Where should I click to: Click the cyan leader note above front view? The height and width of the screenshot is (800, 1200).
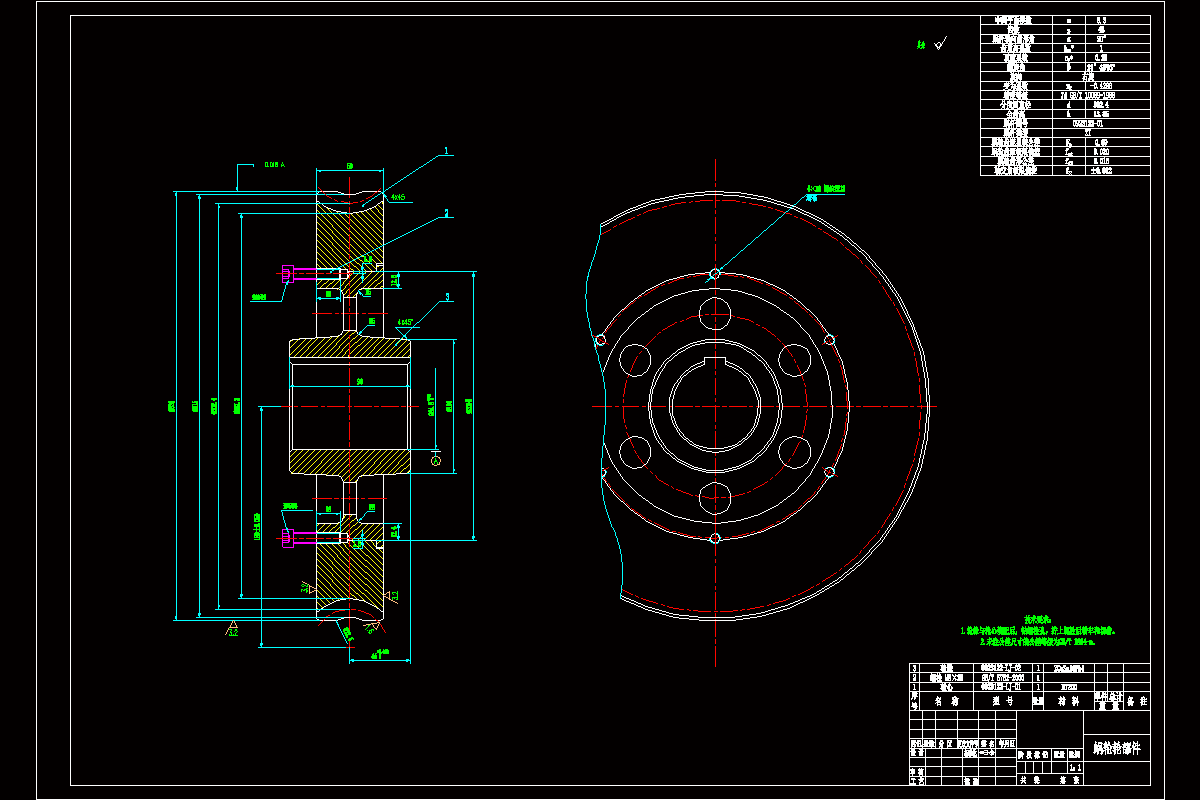click(x=825, y=192)
